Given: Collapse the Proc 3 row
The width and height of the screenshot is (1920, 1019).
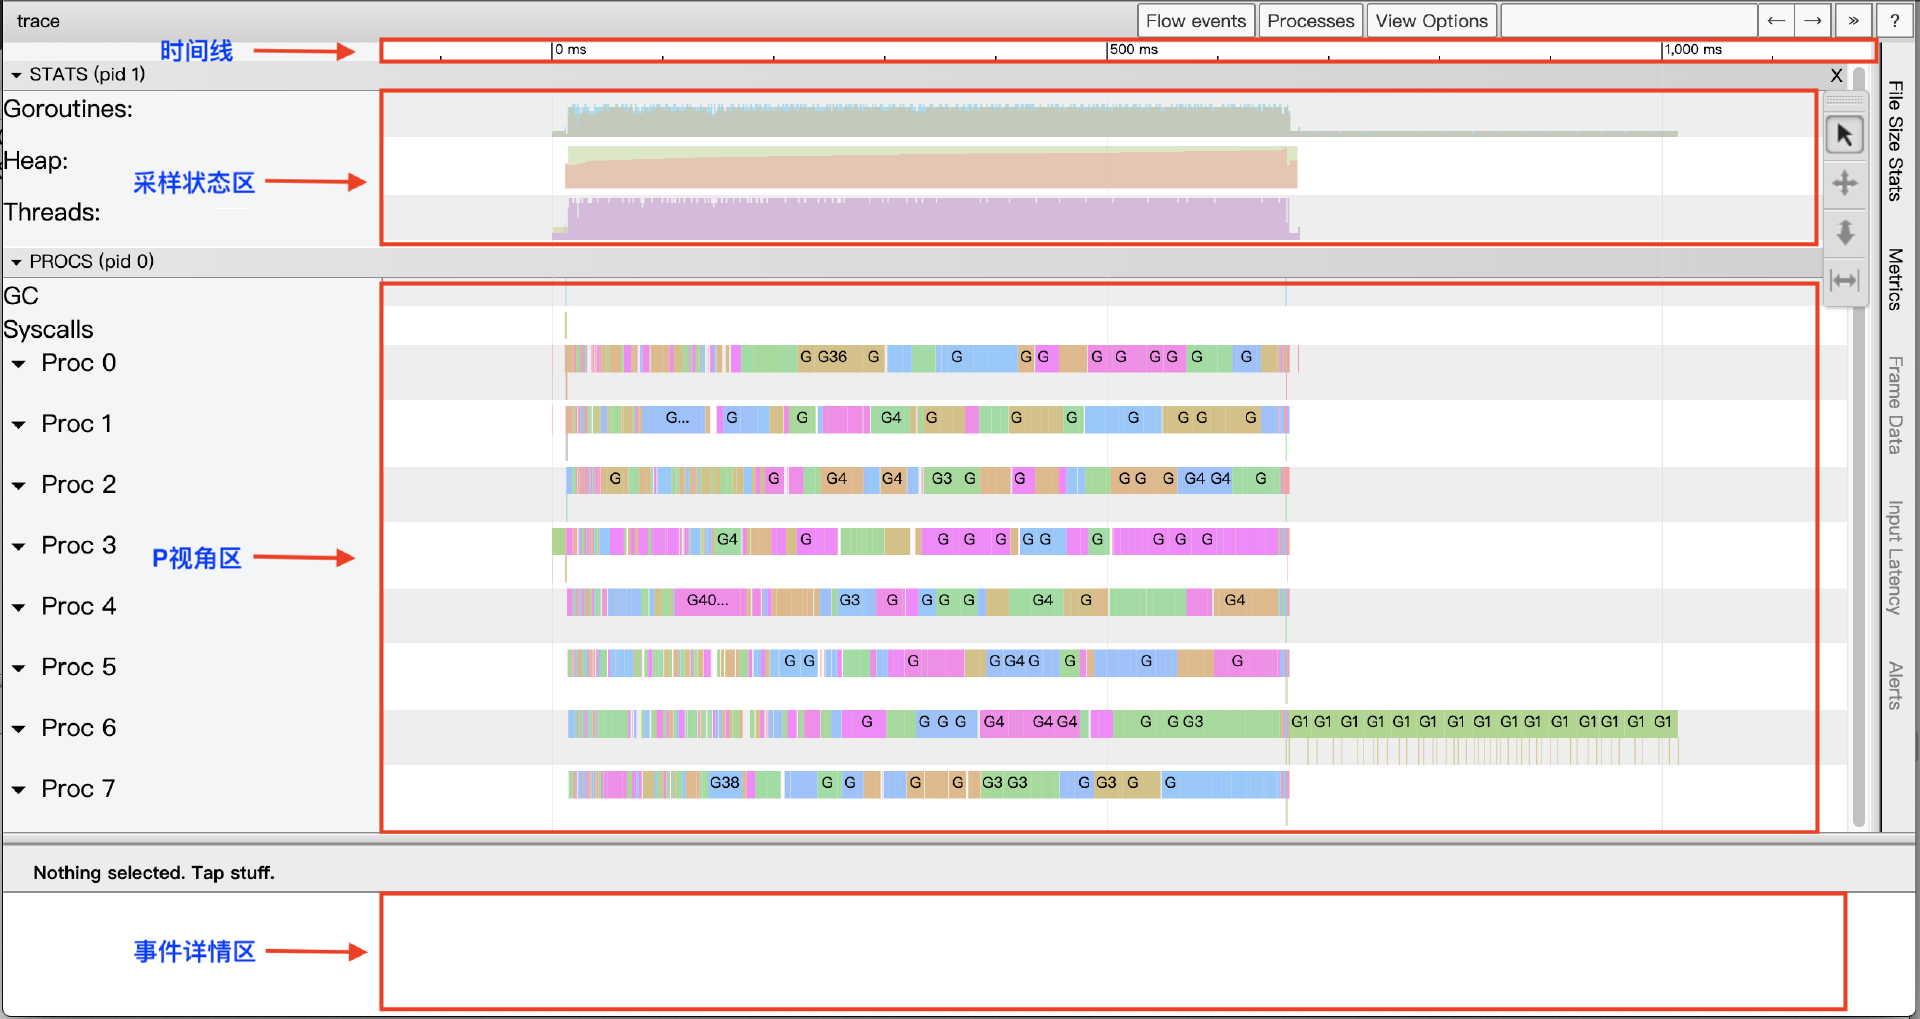Looking at the screenshot, I should click(19, 547).
